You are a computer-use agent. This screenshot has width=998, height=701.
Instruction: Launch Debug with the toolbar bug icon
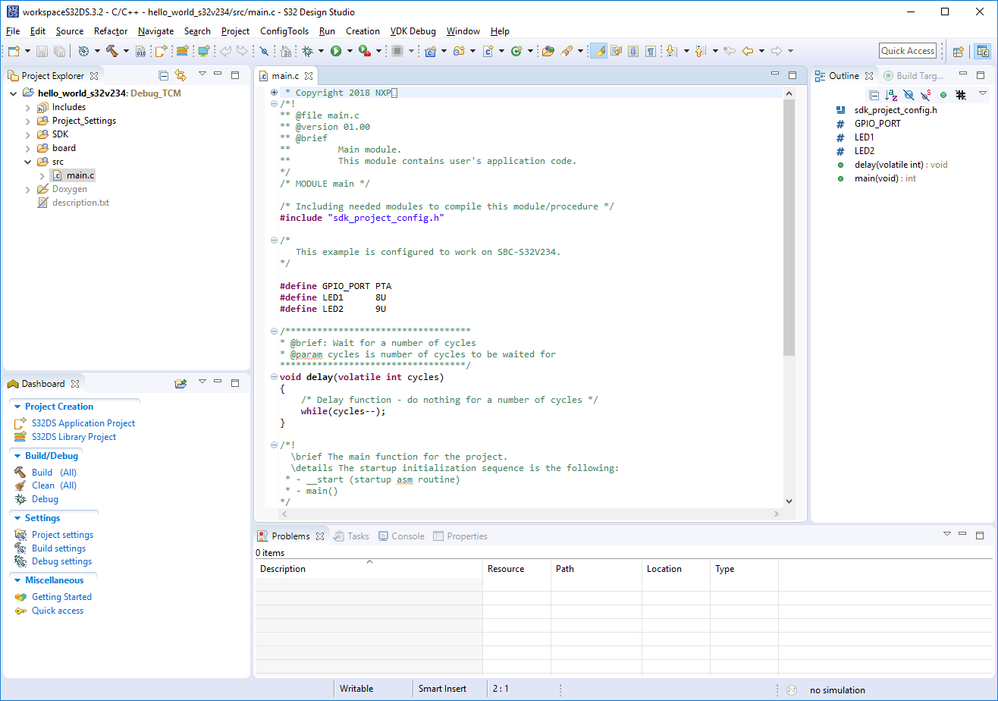click(307, 51)
